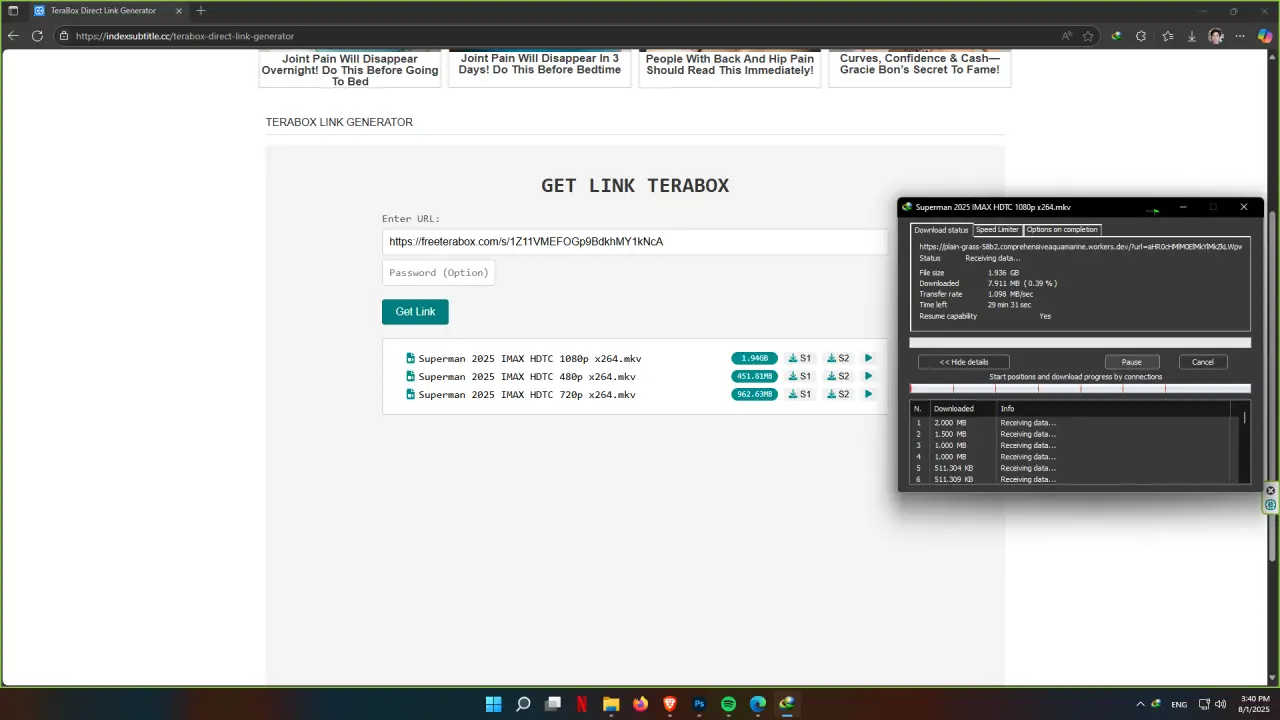Download the 480p file via S1
Screen dimensions: 1280x720
tap(800, 376)
